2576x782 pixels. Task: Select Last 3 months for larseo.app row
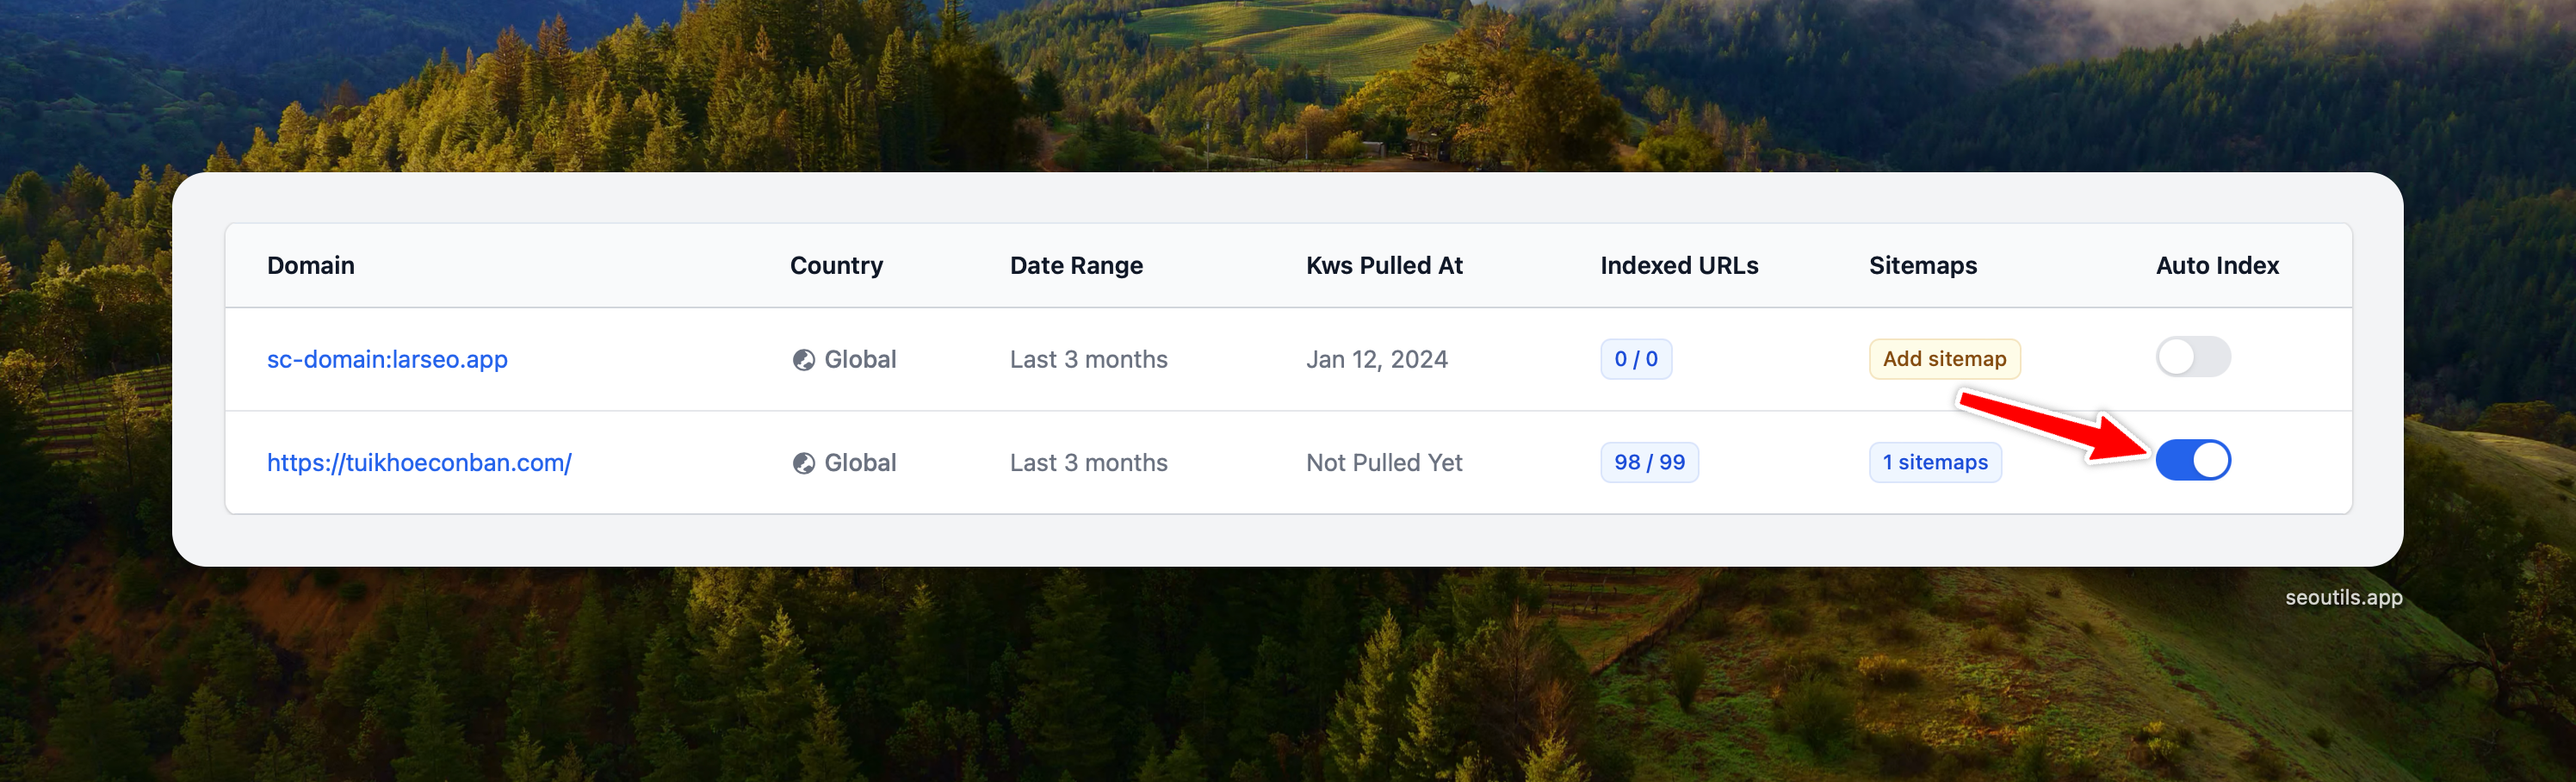coord(1088,360)
